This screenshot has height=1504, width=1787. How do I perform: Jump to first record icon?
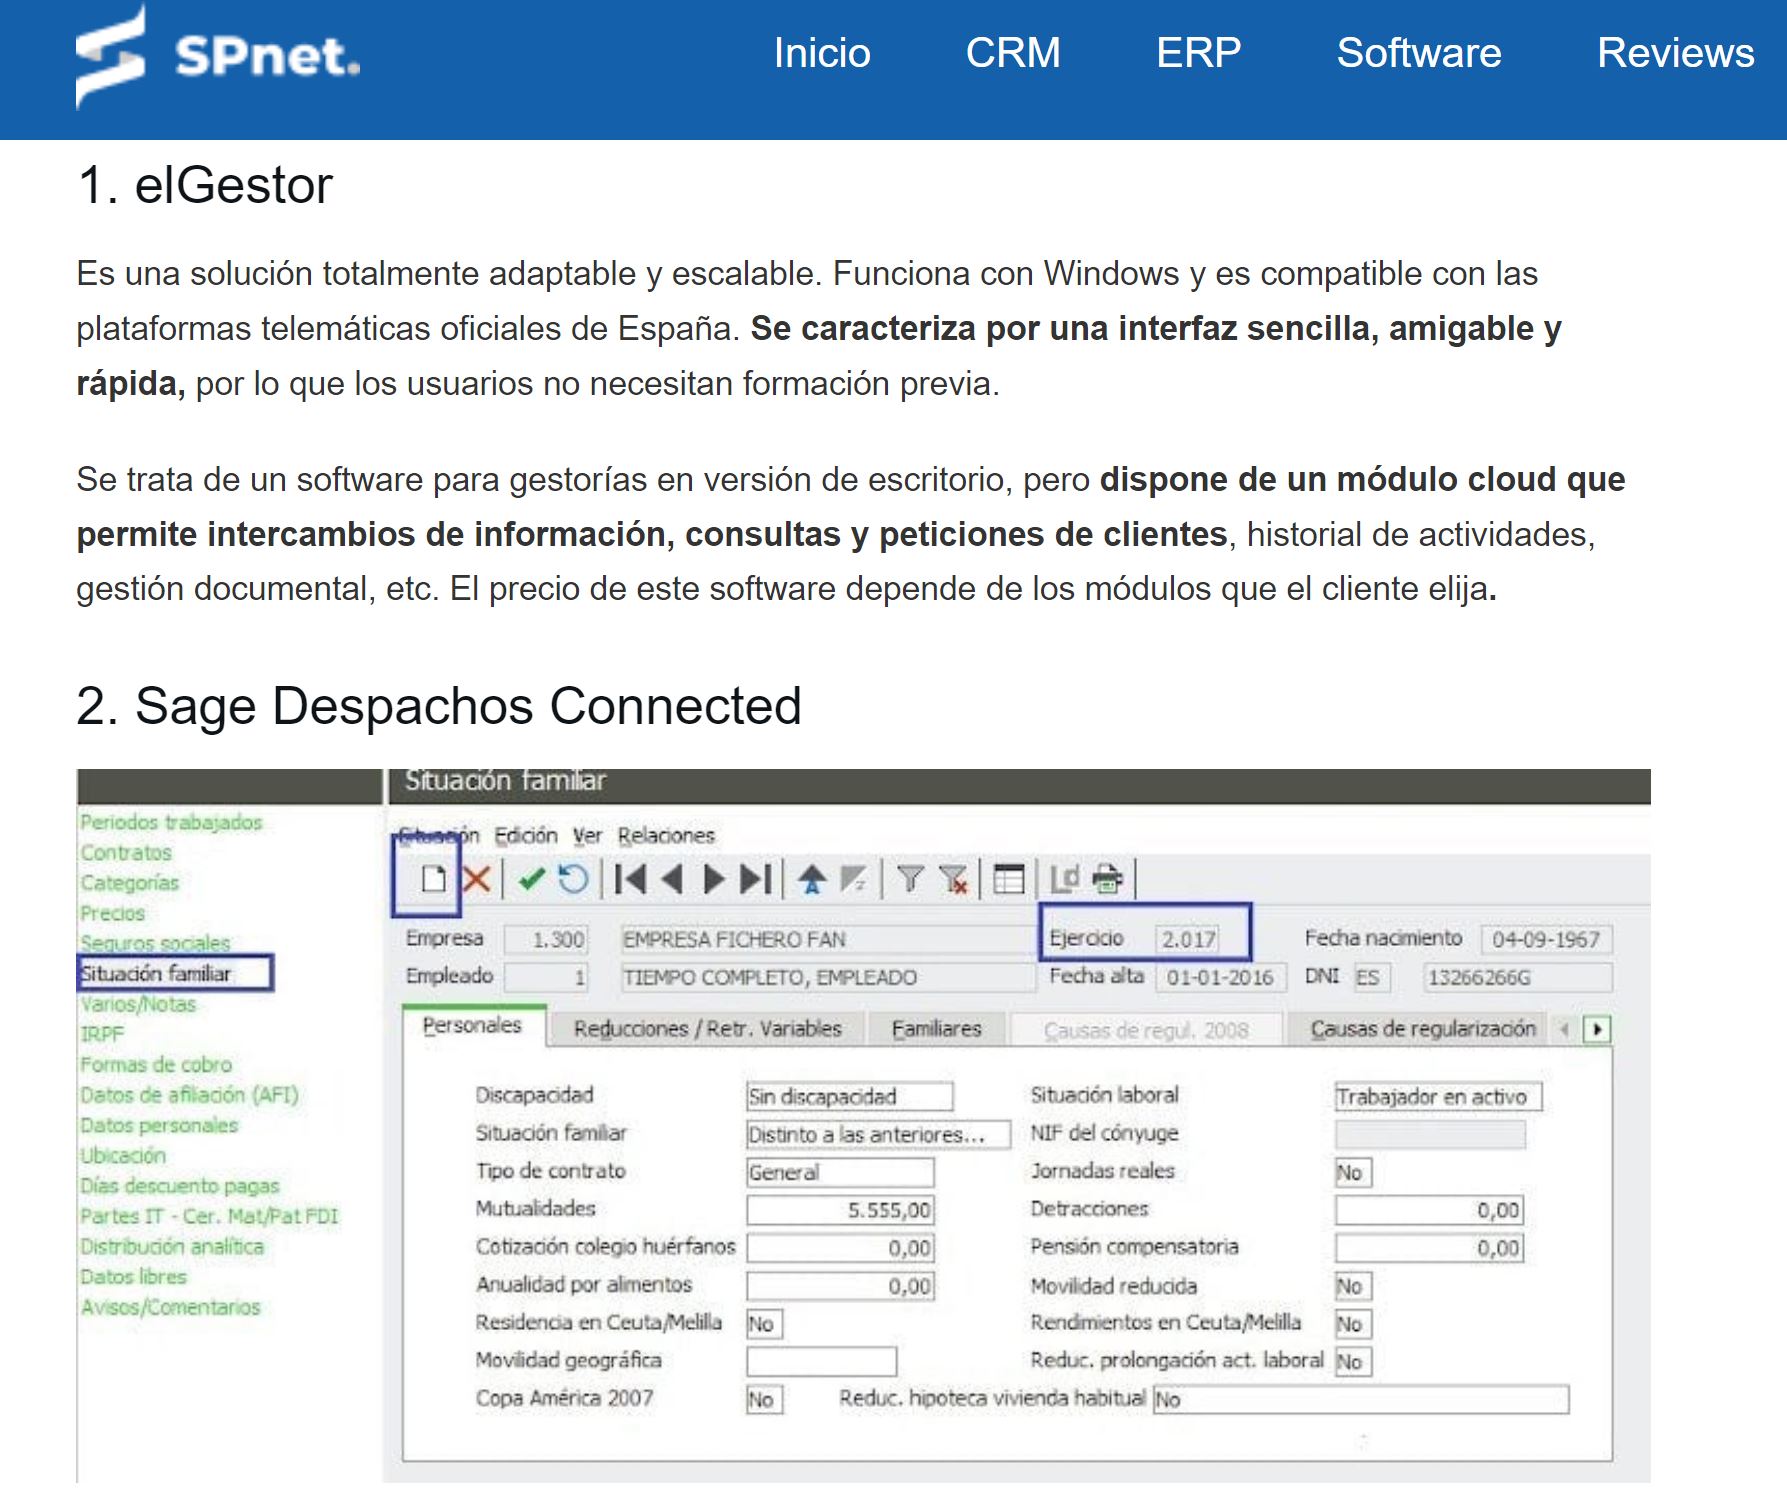tap(630, 879)
